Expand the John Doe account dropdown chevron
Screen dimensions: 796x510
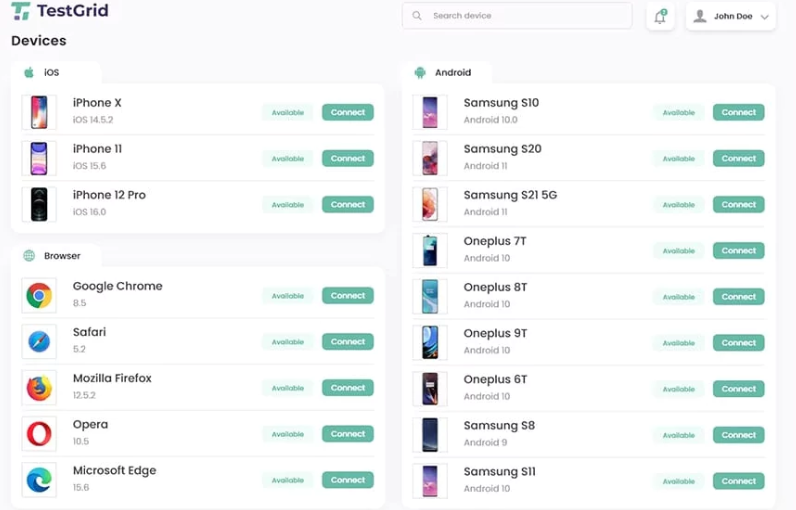click(765, 17)
